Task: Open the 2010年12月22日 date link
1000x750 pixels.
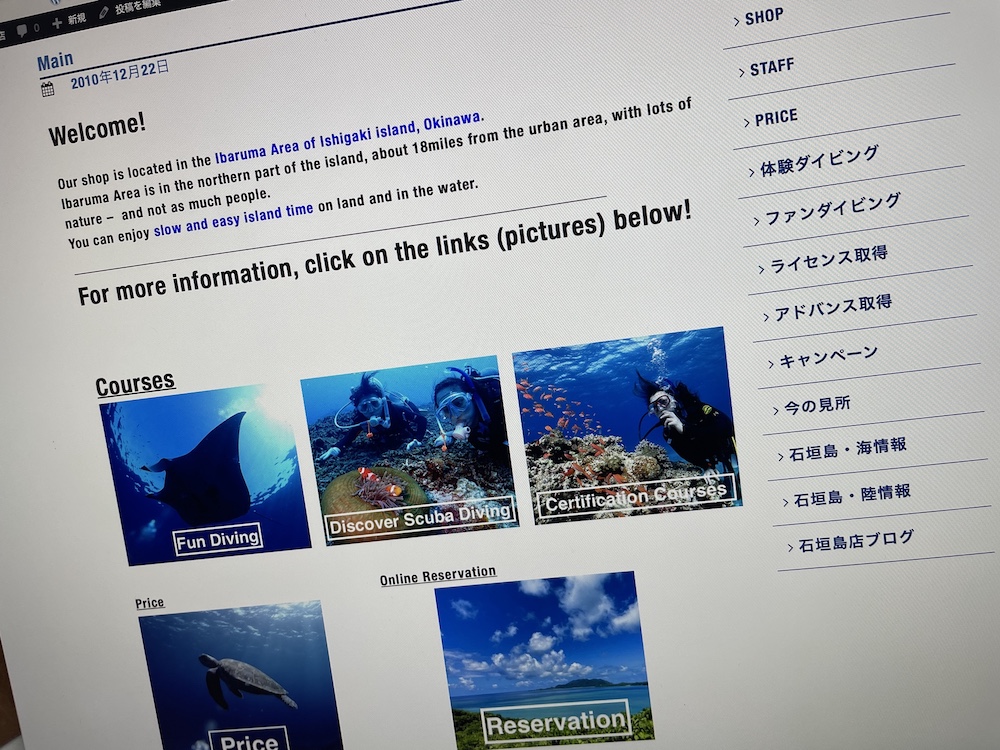Action: 119,75
